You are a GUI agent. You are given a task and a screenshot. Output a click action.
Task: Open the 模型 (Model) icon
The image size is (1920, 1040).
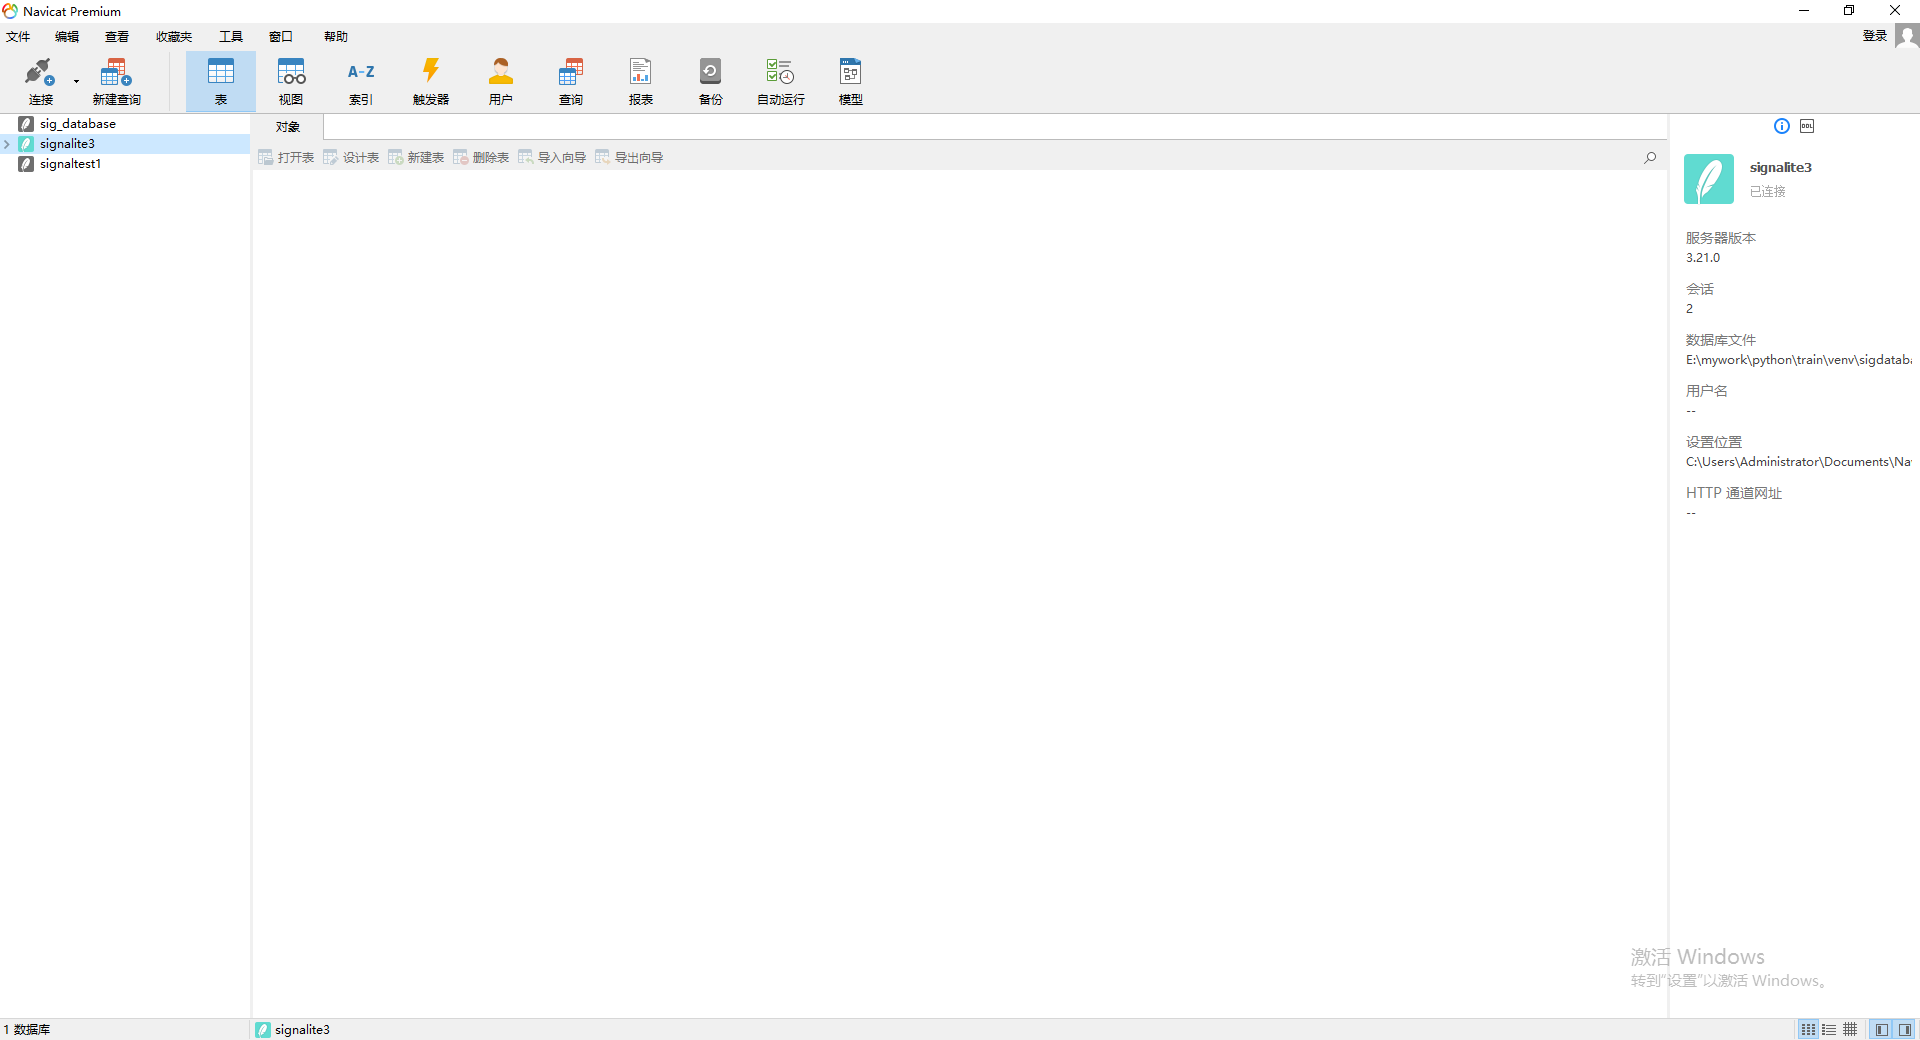pos(851,81)
